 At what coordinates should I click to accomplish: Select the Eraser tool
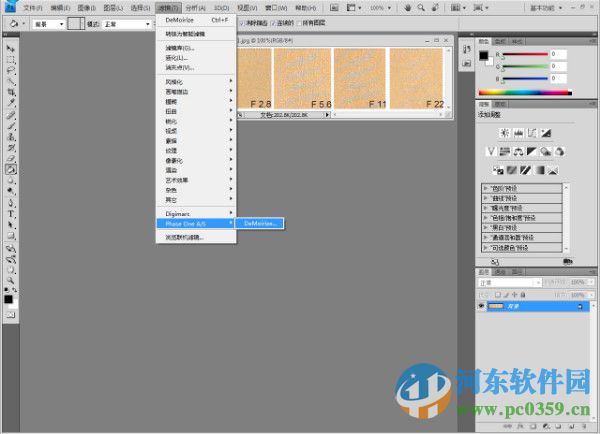(11, 158)
